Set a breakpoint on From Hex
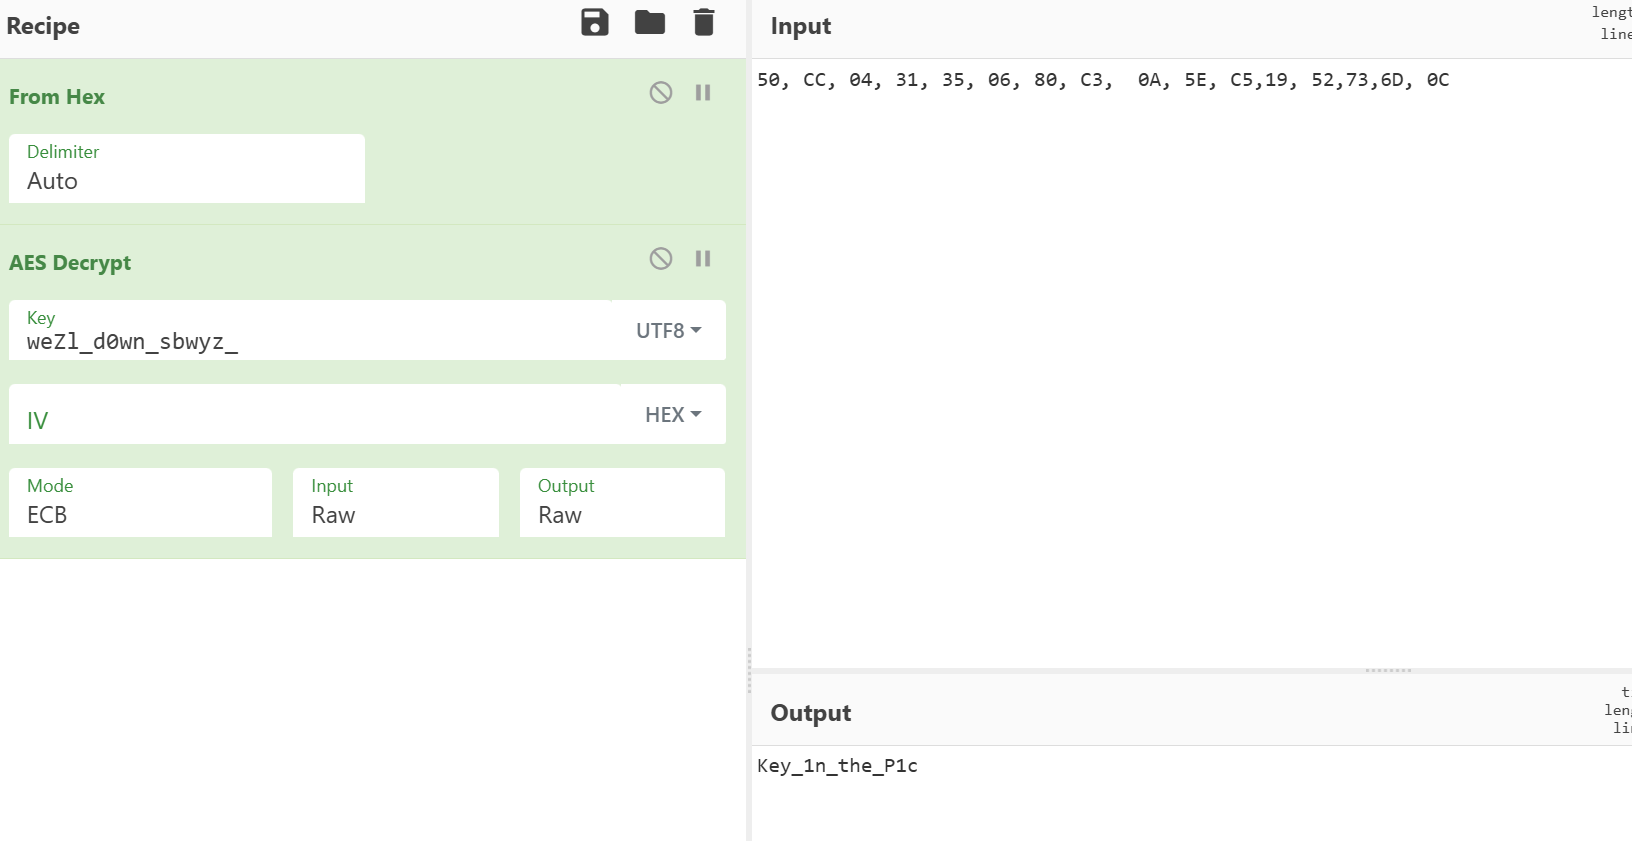This screenshot has width=1632, height=841. (x=703, y=93)
